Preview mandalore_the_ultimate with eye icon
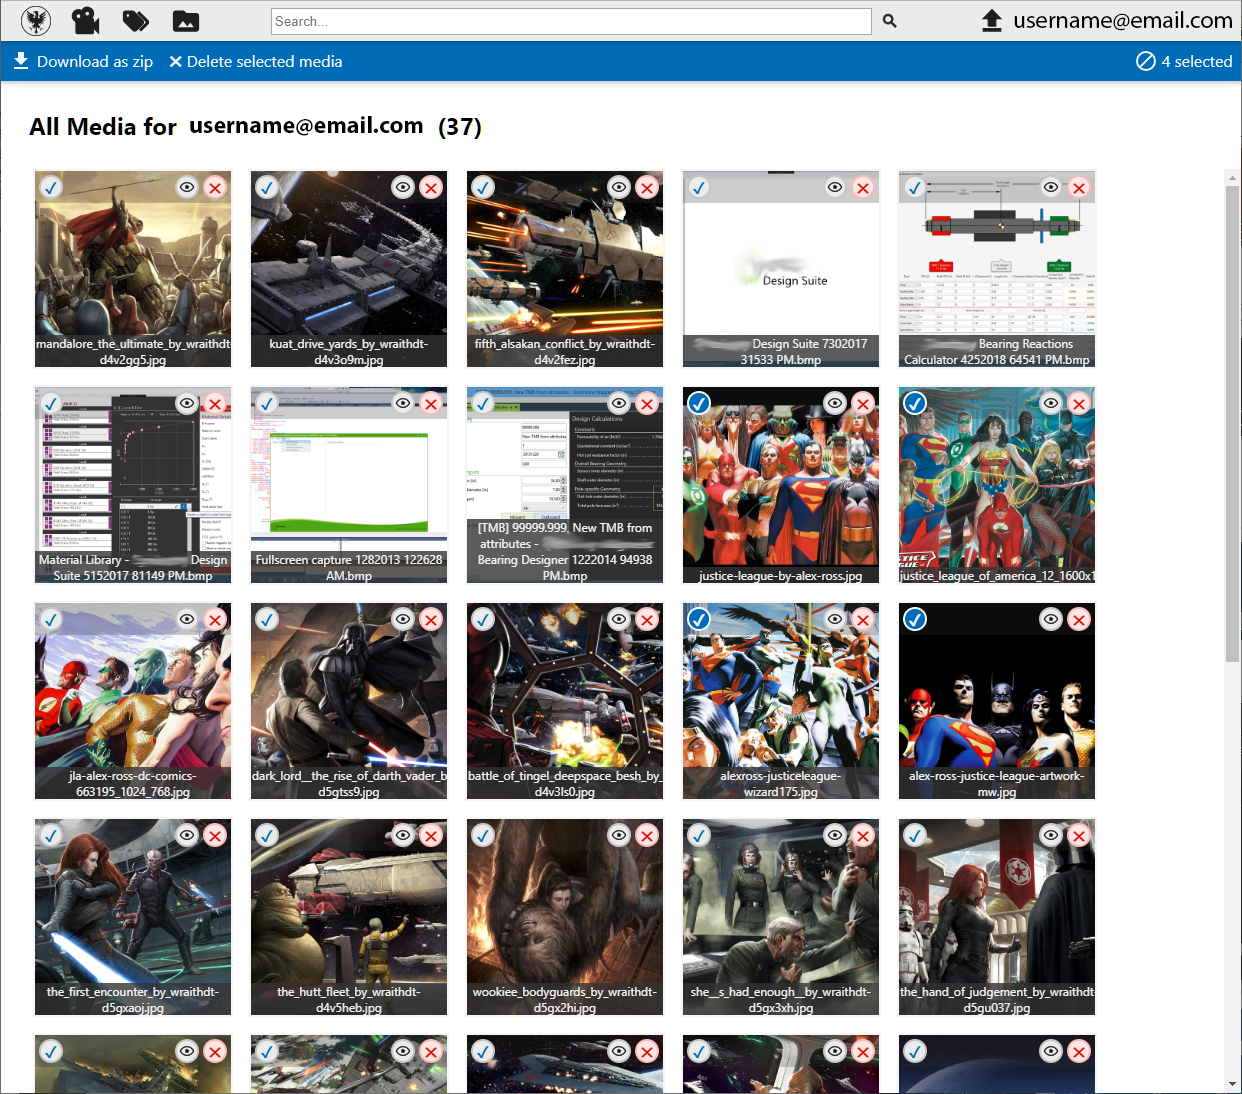Viewport: 1242px width, 1094px height. coord(187,187)
